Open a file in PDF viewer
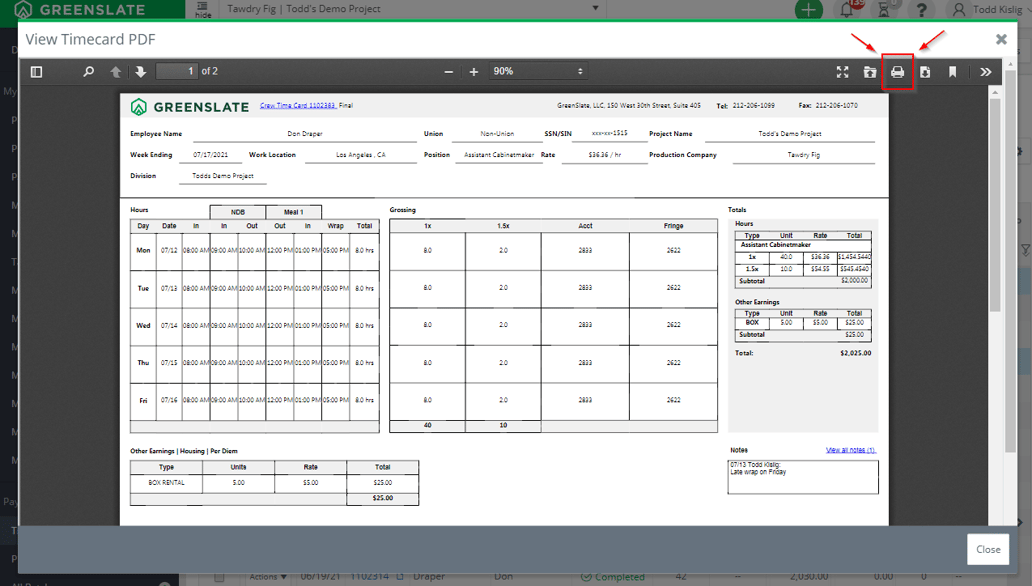 point(870,72)
